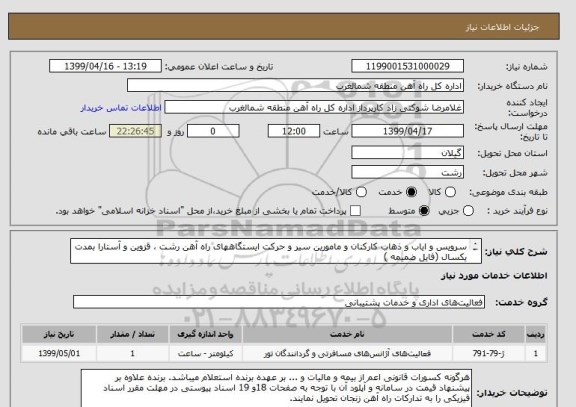Click the buyer notes text area
Image resolution: width=576 pixels, height=407 pixels.
click(276, 388)
